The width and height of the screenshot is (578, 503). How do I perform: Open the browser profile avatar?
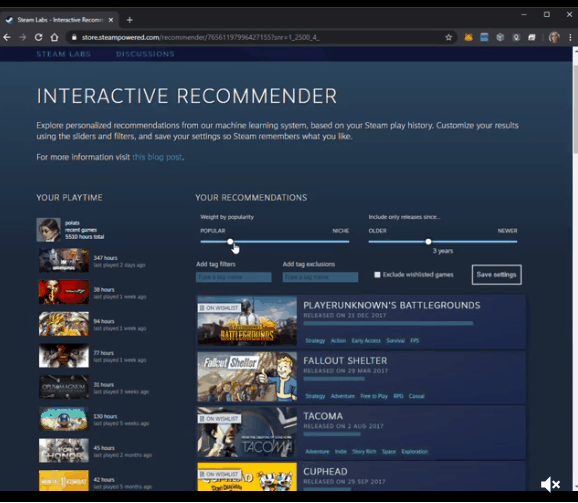(554, 37)
